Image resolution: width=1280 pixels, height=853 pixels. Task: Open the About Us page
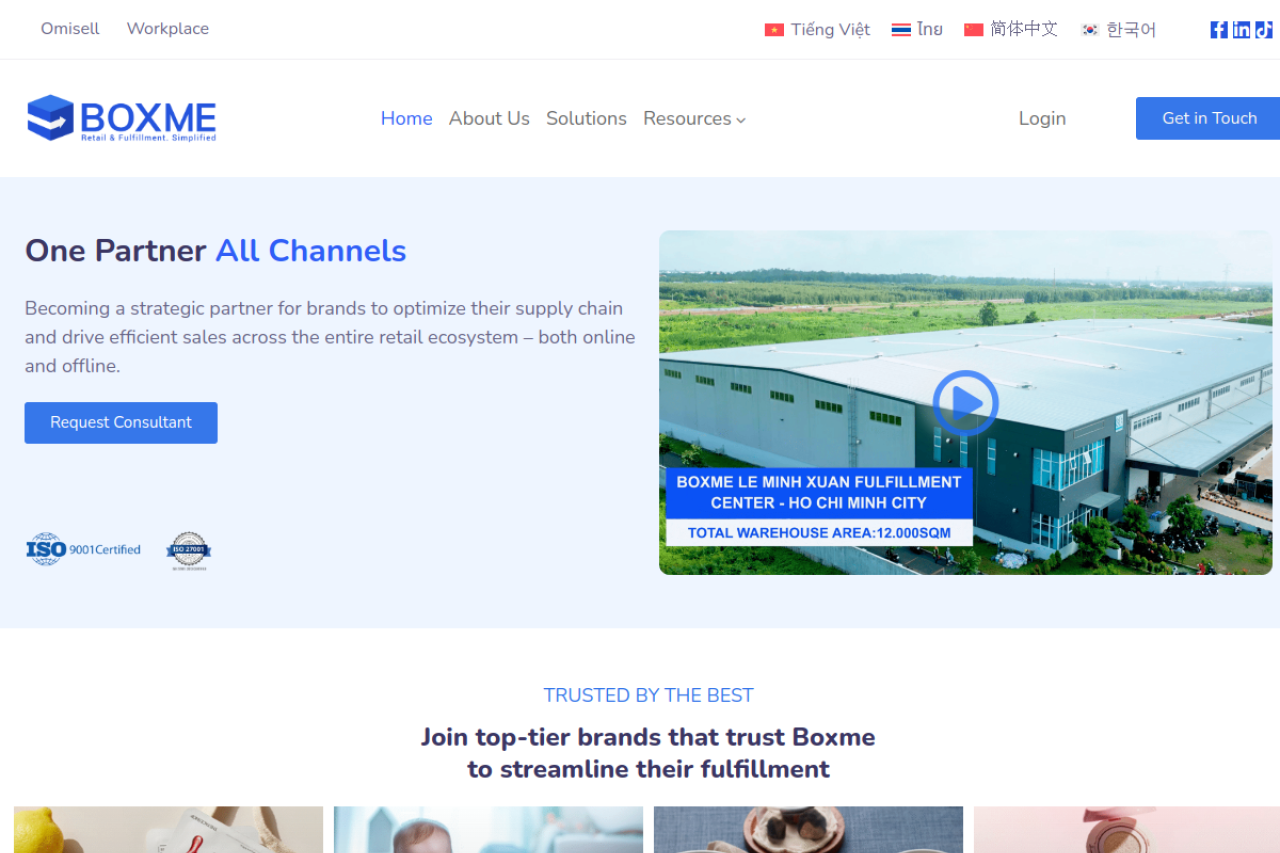[x=489, y=118]
